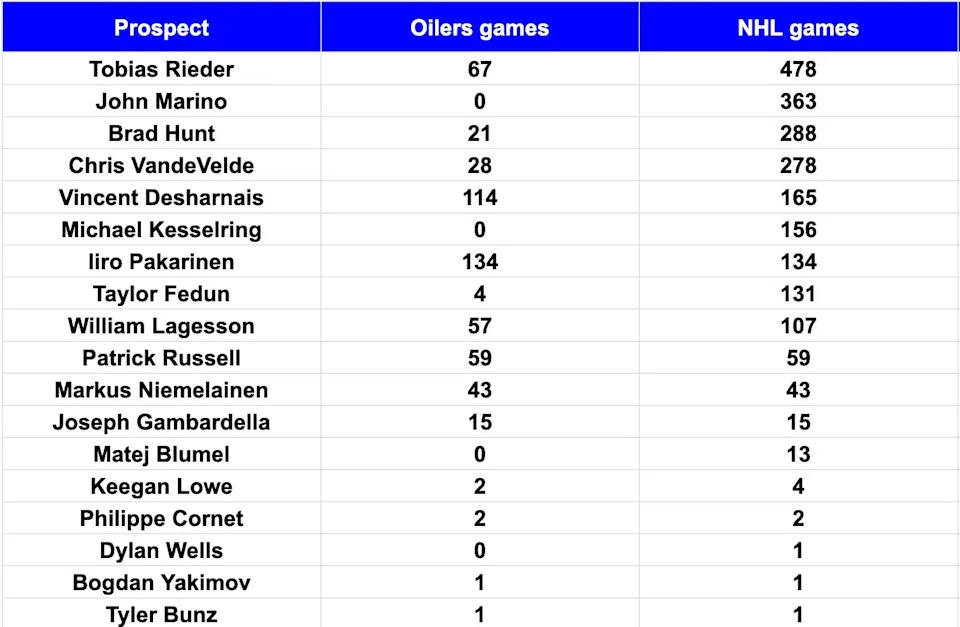Click the Joseph Gambardella name cell
960x627 pixels.
pos(161,422)
